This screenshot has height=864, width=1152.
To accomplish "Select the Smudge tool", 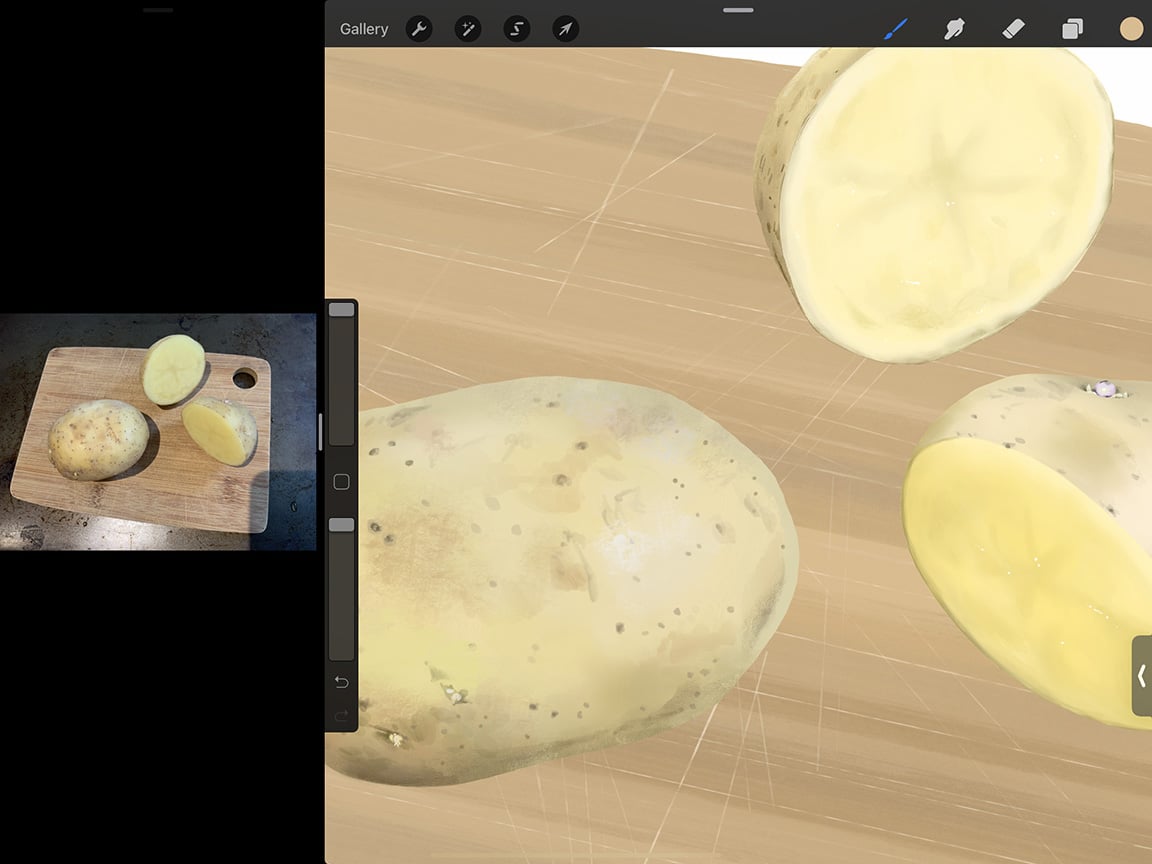I will coord(954,29).
